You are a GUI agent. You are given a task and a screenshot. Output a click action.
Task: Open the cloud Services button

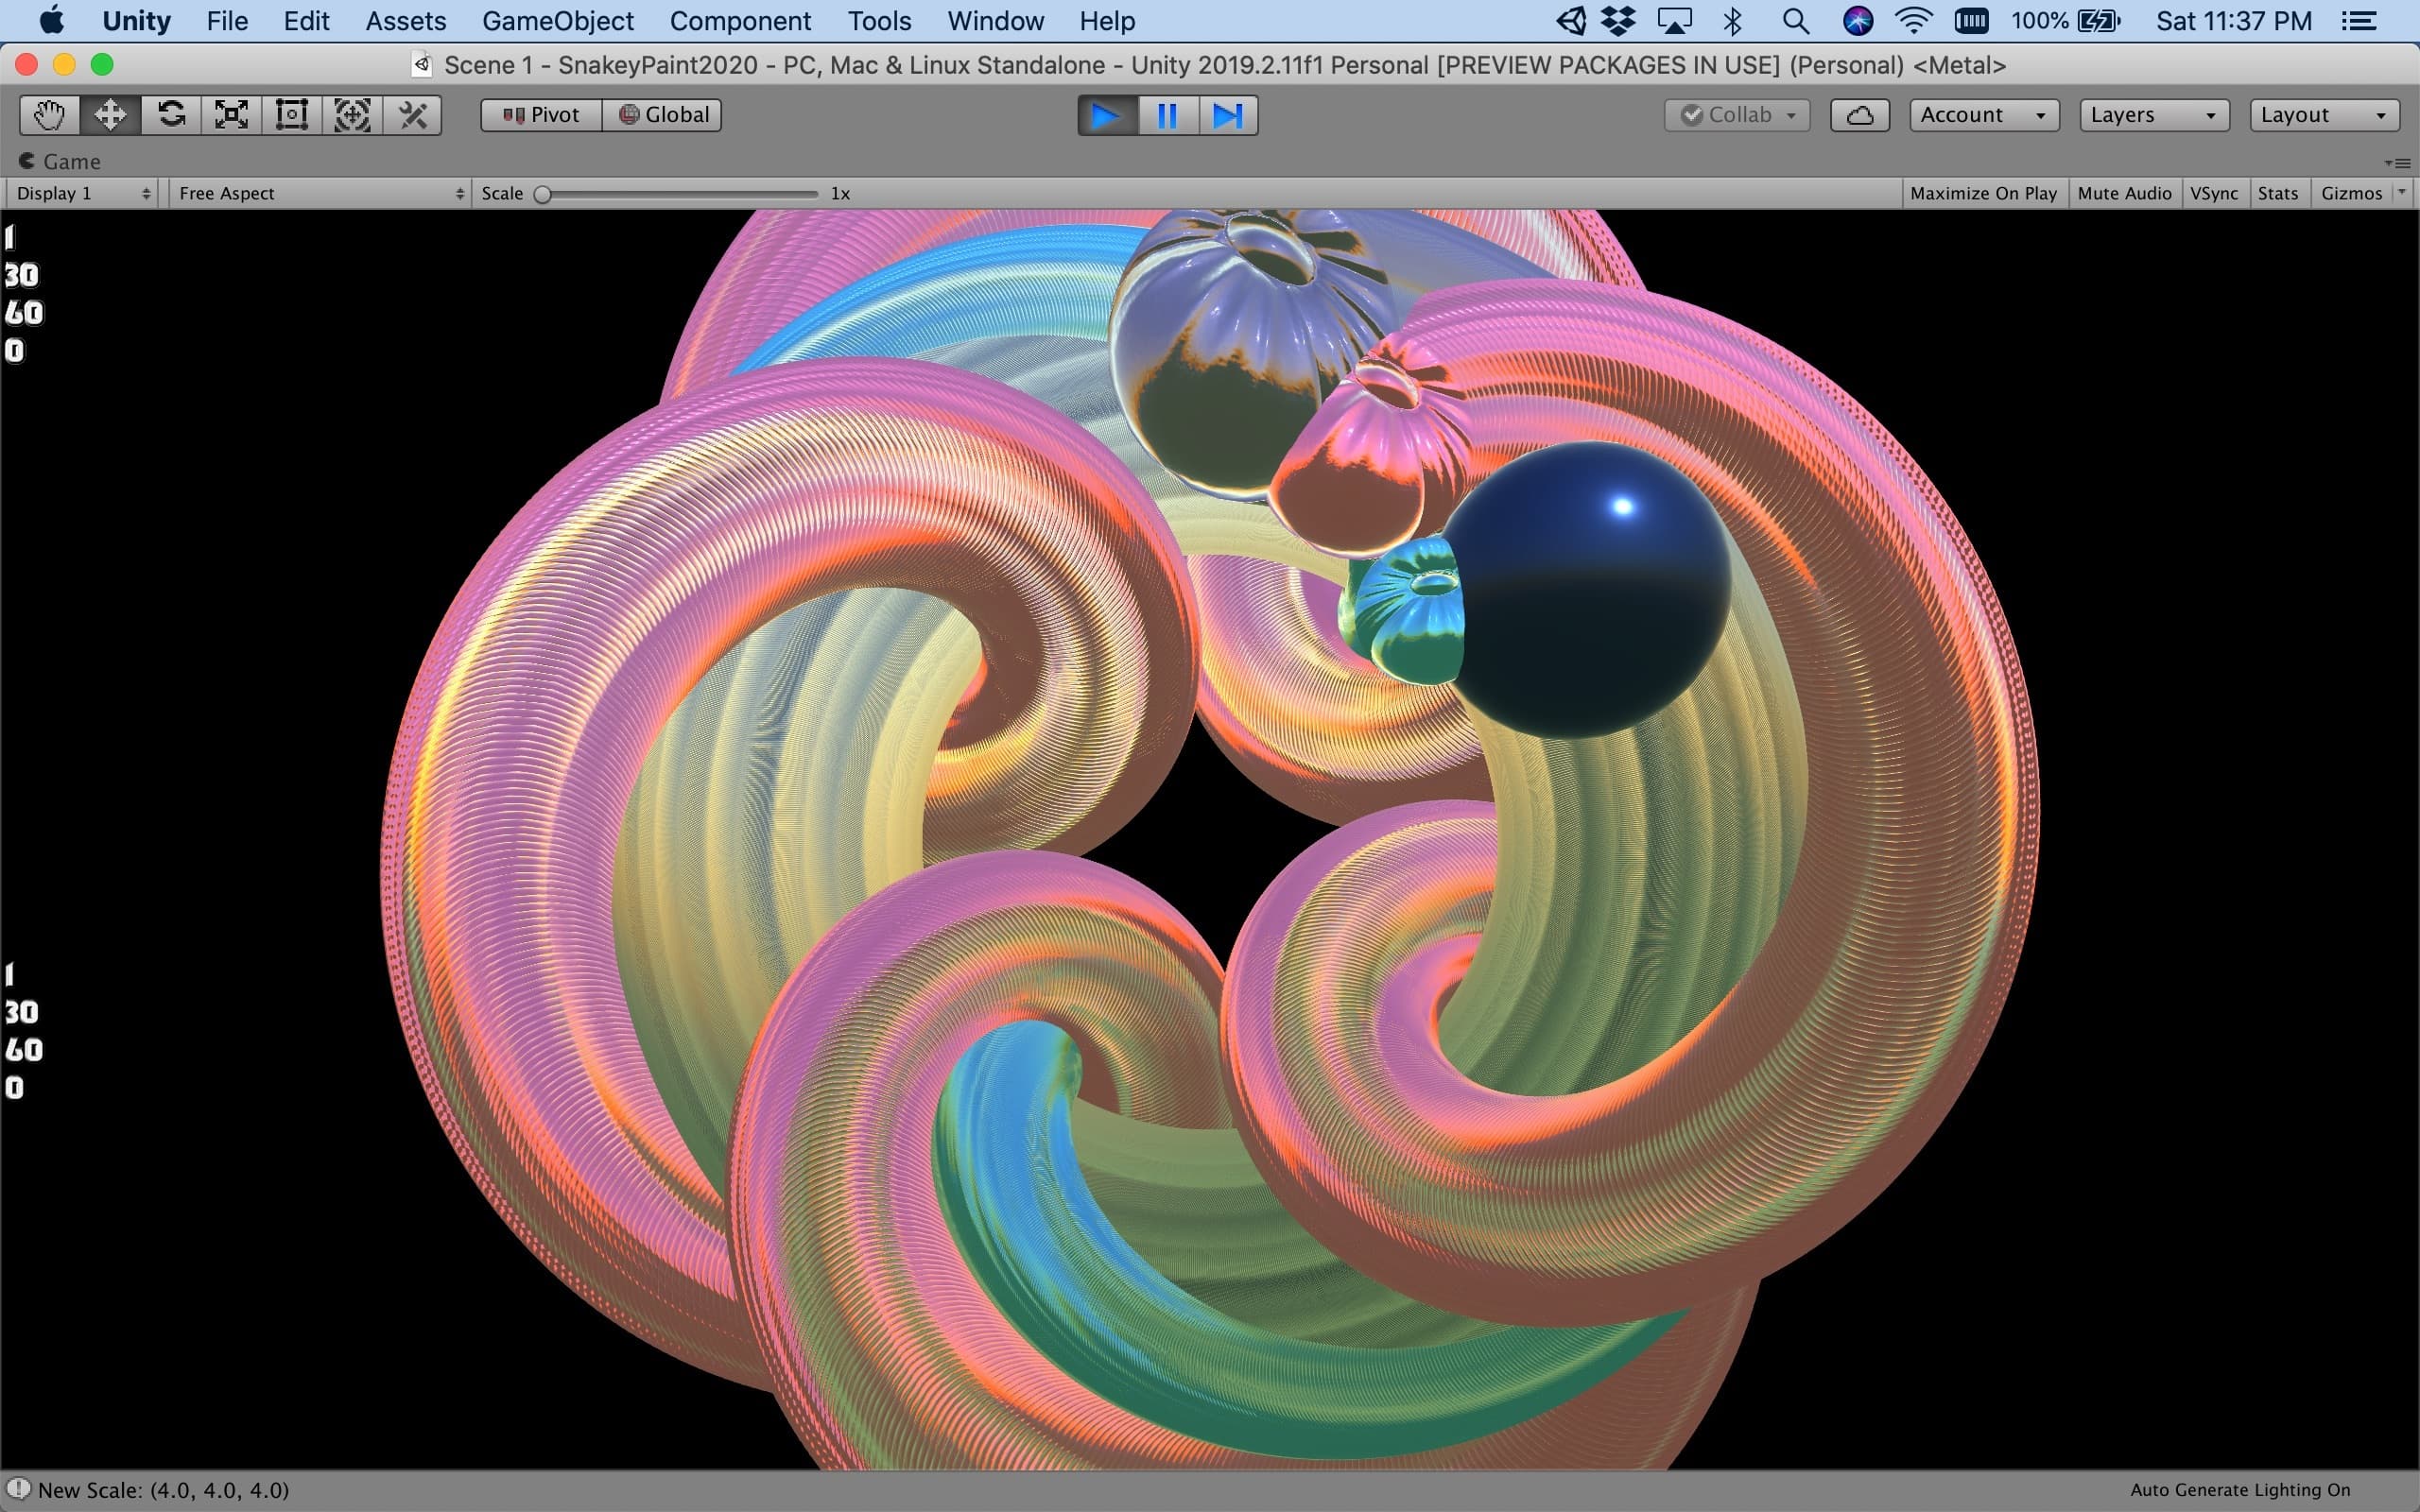point(1859,115)
